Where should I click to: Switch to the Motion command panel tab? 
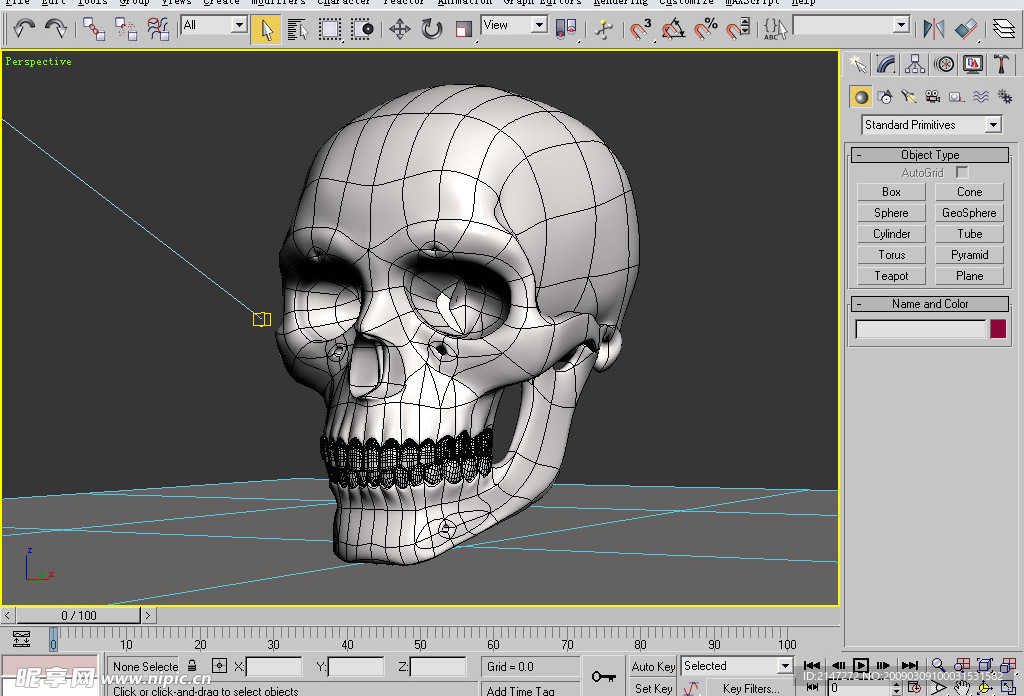(944, 64)
